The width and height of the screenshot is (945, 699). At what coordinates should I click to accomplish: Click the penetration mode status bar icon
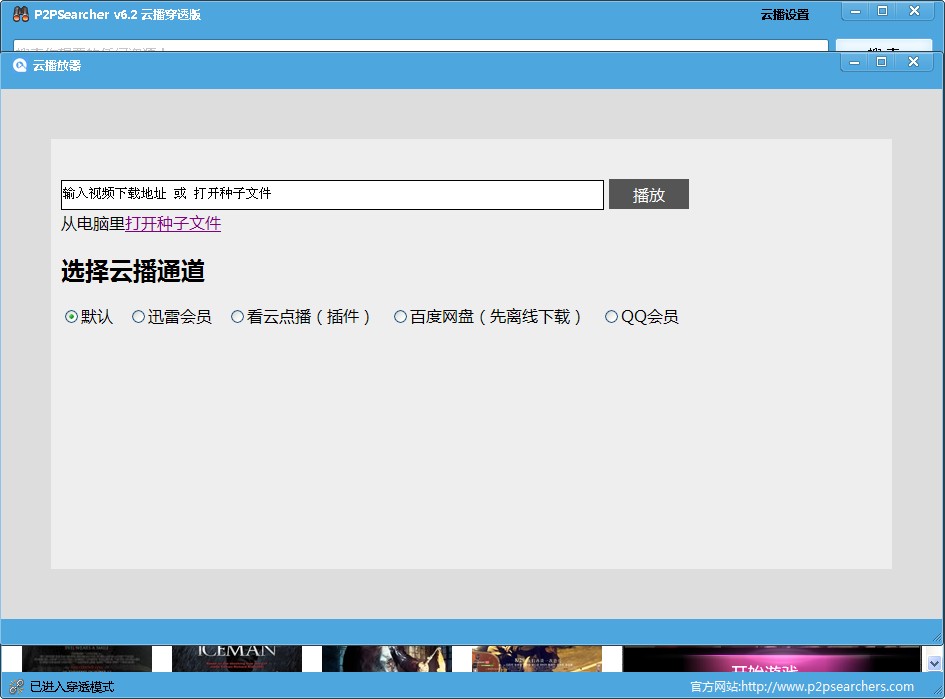(x=15, y=687)
